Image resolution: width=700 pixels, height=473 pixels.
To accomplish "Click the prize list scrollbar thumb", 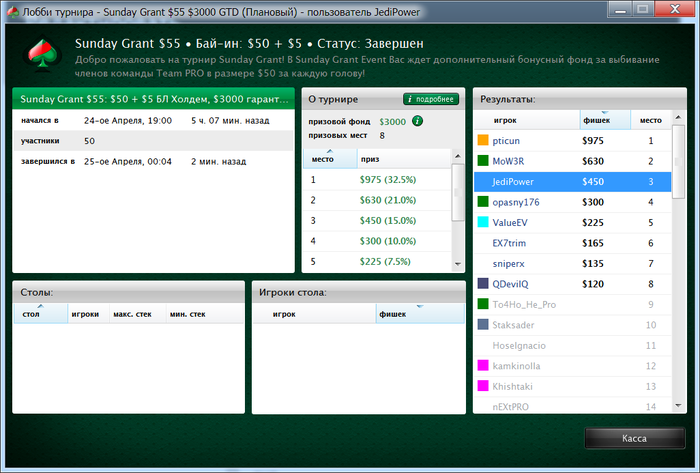I will (458, 192).
